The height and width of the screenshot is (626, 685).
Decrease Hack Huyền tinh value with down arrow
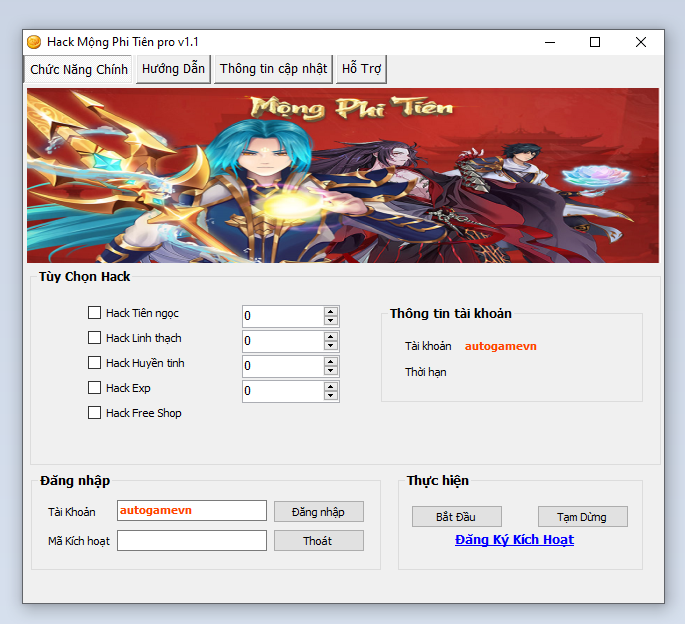coord(331,371)
